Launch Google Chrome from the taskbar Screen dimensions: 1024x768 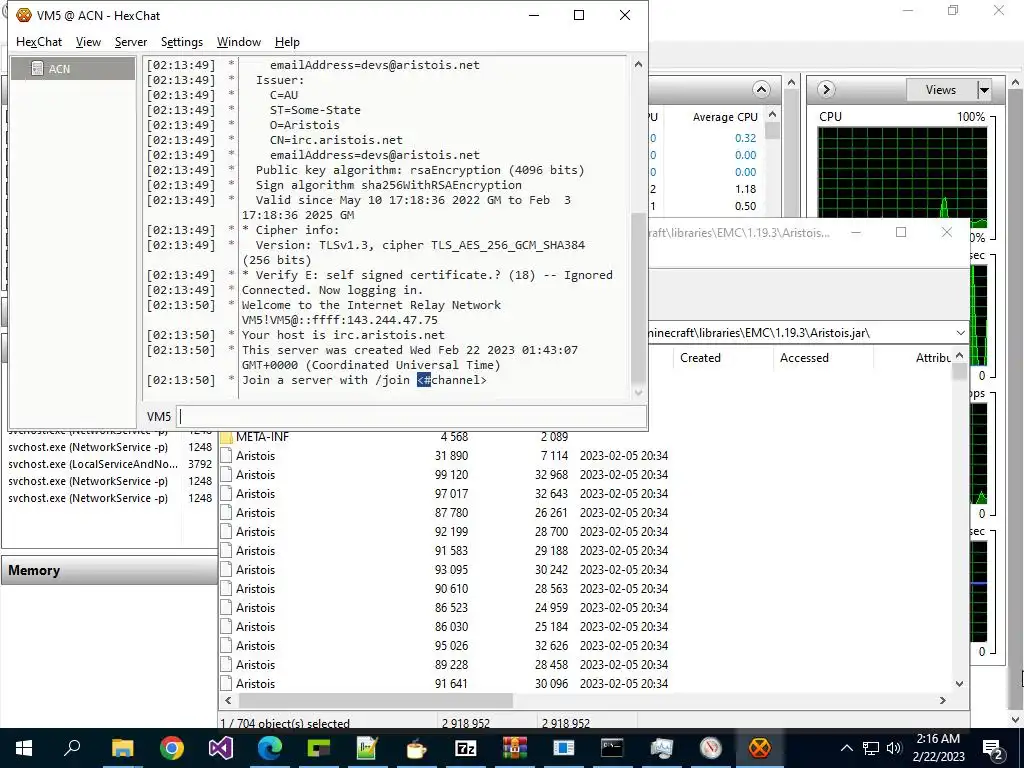(x=172, y=748)
